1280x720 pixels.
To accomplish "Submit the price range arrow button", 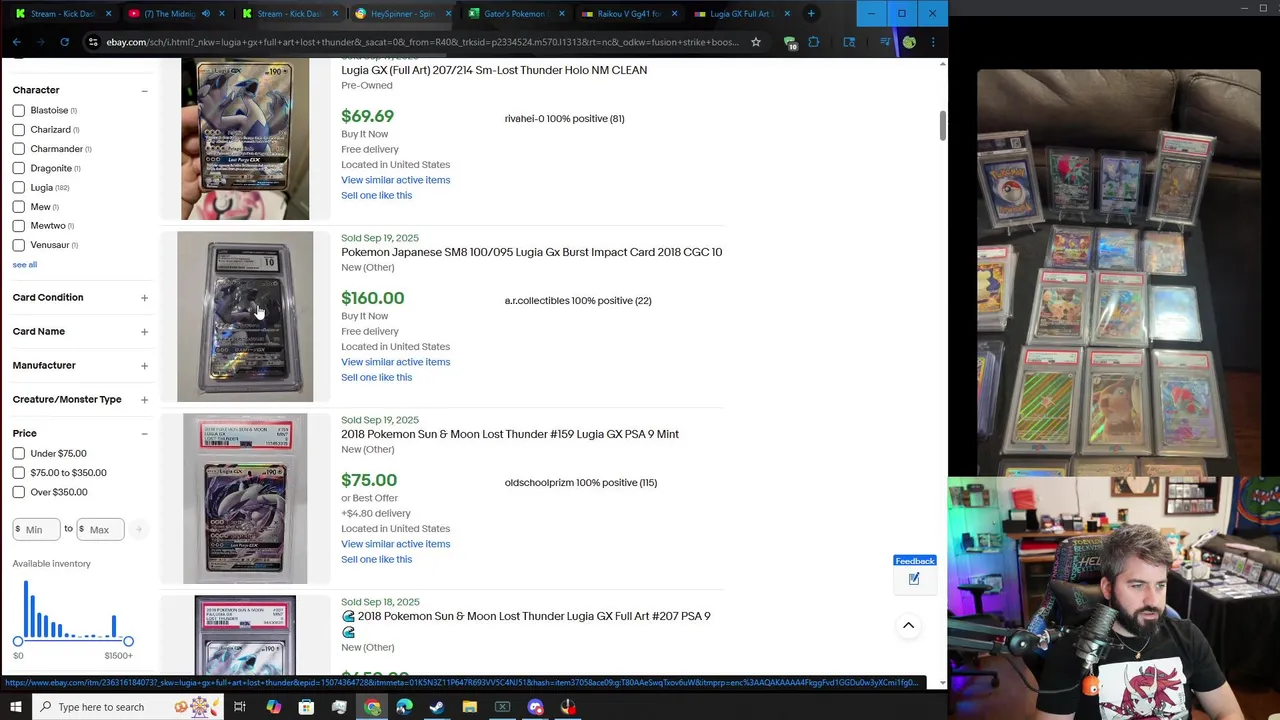I will pyautogui.click(x=138, y=529).
